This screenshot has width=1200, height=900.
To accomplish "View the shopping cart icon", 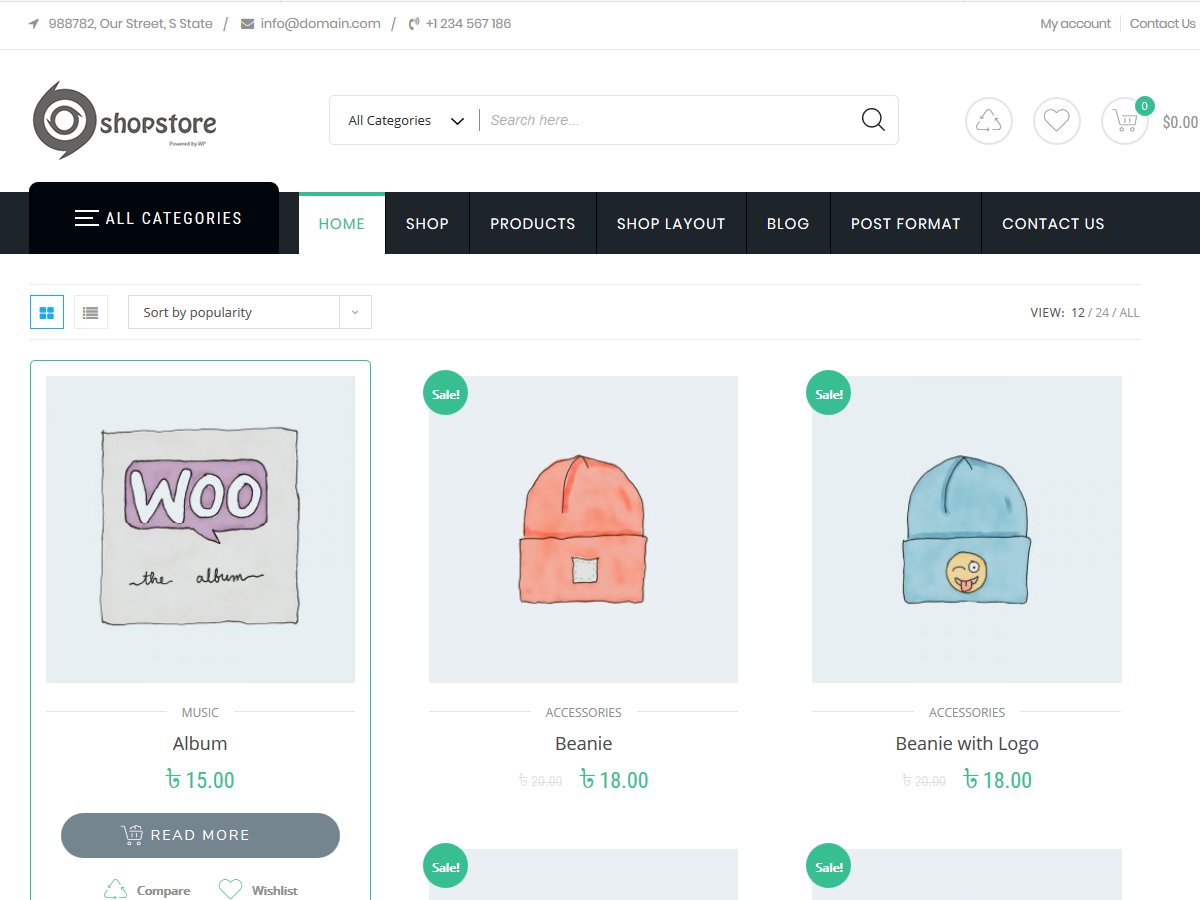I will point(1124,120).
